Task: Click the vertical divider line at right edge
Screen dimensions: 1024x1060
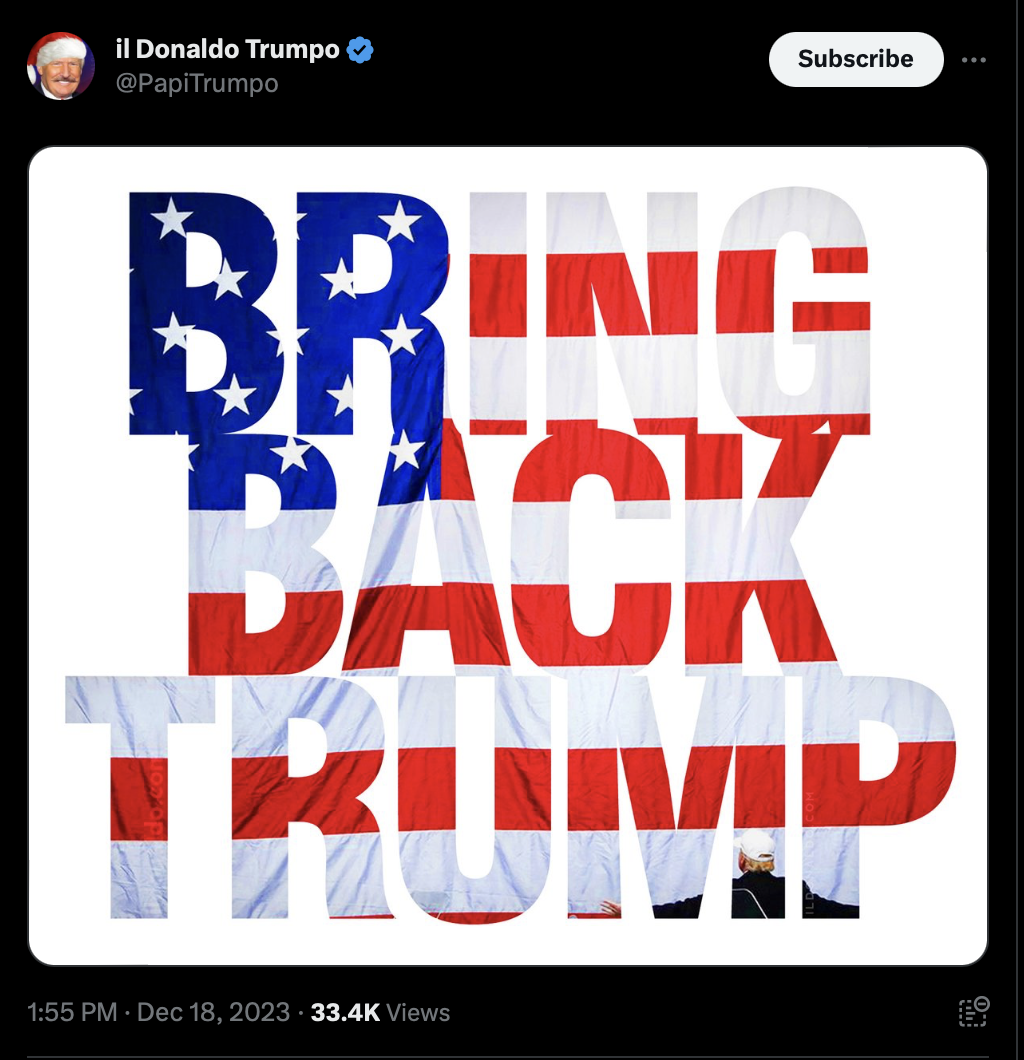Action: (x=1017, y=530)
